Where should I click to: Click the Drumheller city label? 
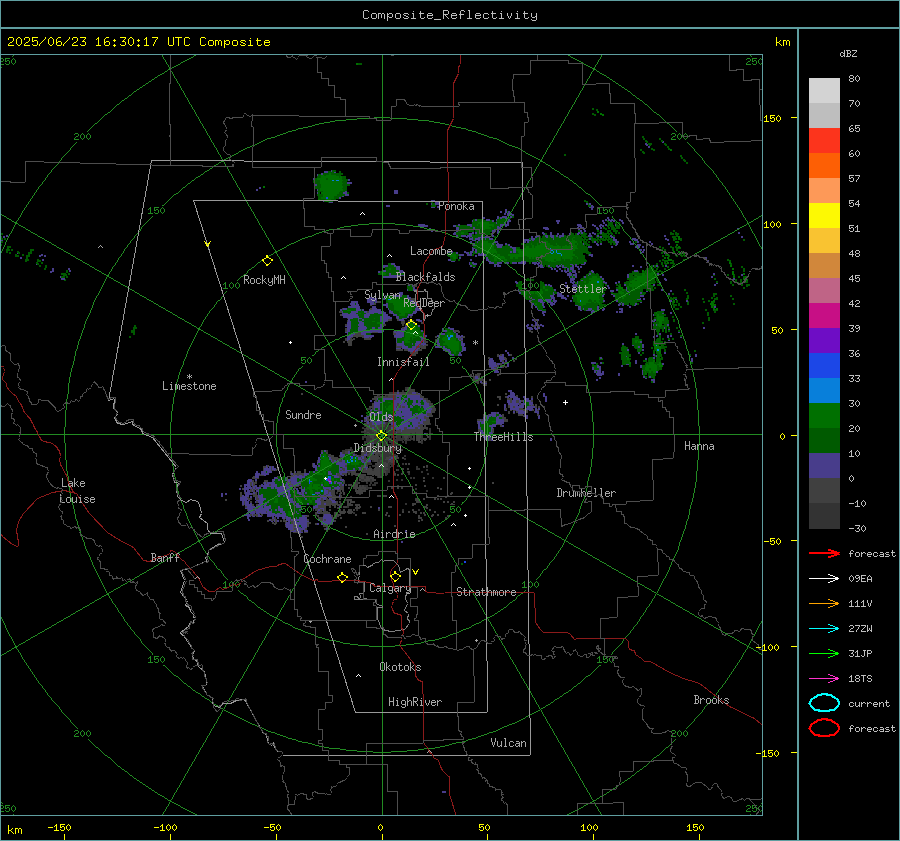(586, 493)
